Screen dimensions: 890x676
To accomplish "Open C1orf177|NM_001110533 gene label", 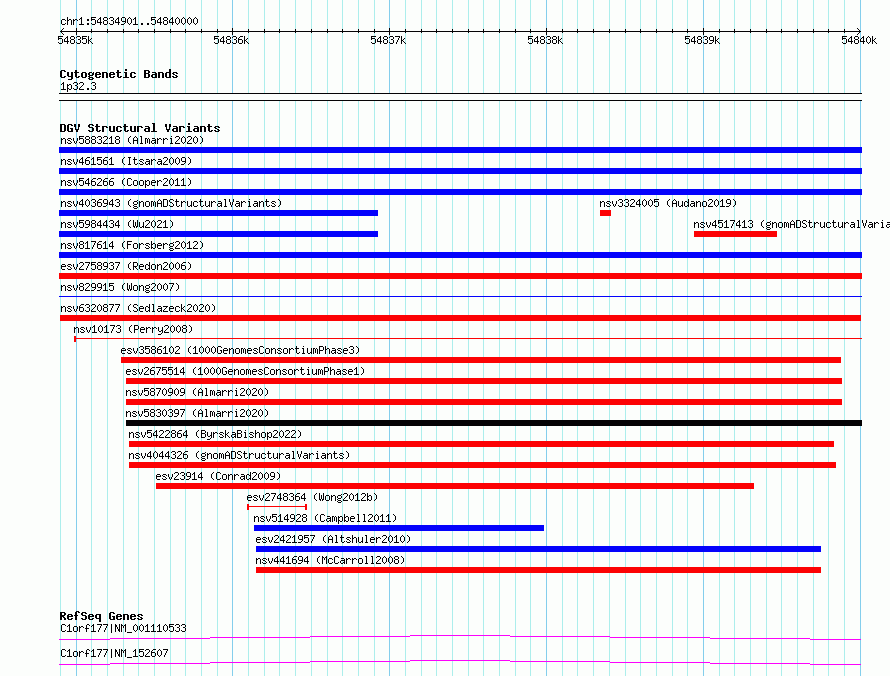I will [x=123, y=628].
